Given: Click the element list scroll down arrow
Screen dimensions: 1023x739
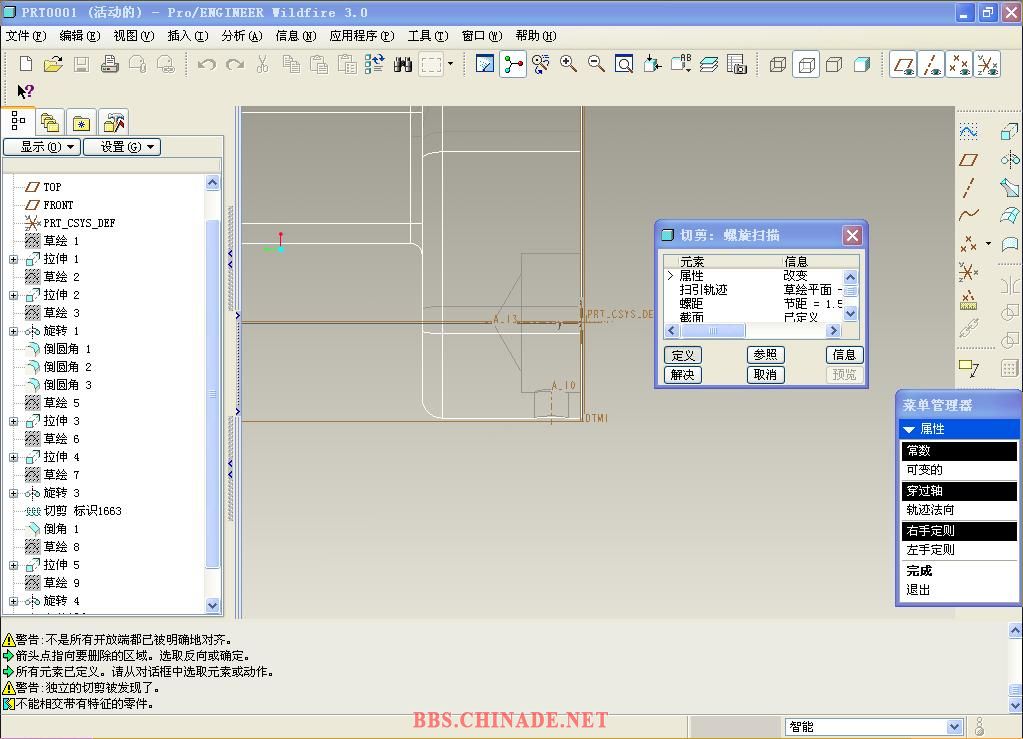Looking at the screenshot, I should point(850,314).
